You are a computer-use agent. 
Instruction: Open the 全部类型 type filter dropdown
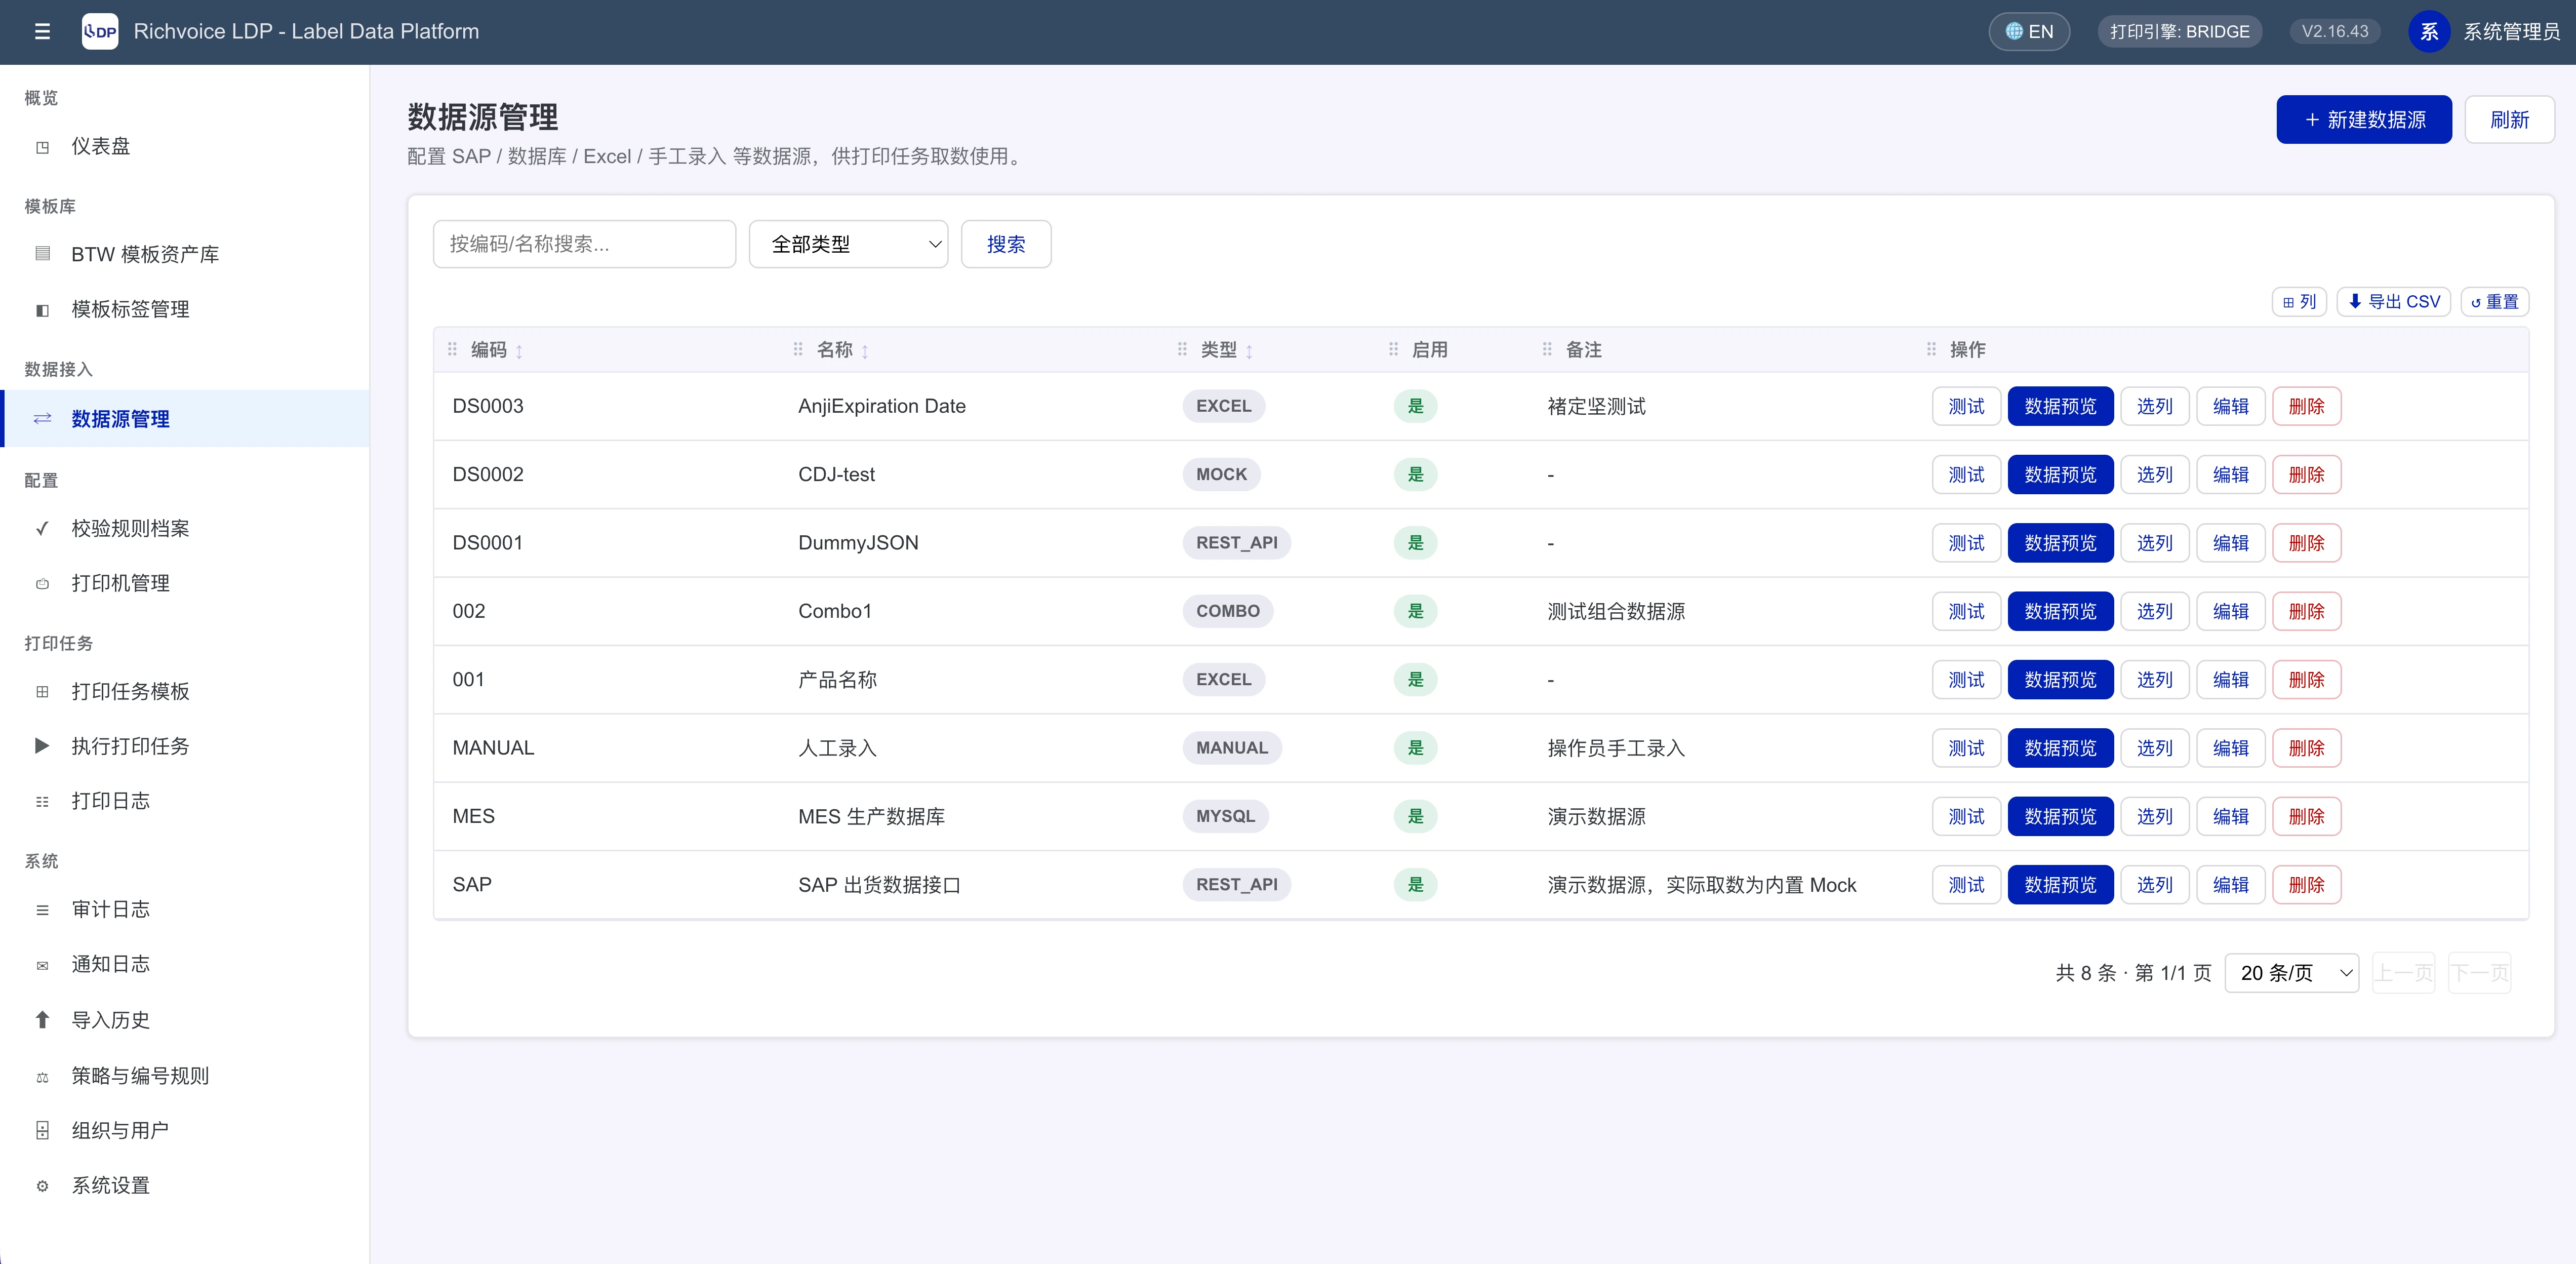tap(848, 244)
